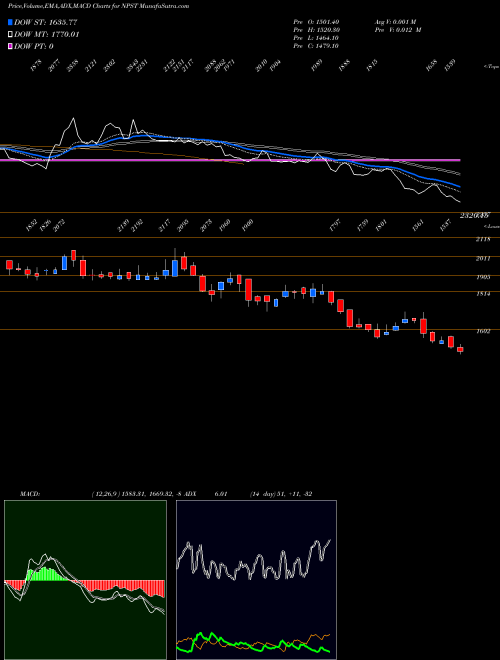Click the 'ADX' label above the indicator panel
500x660 pixels.
tap(191, 494)
